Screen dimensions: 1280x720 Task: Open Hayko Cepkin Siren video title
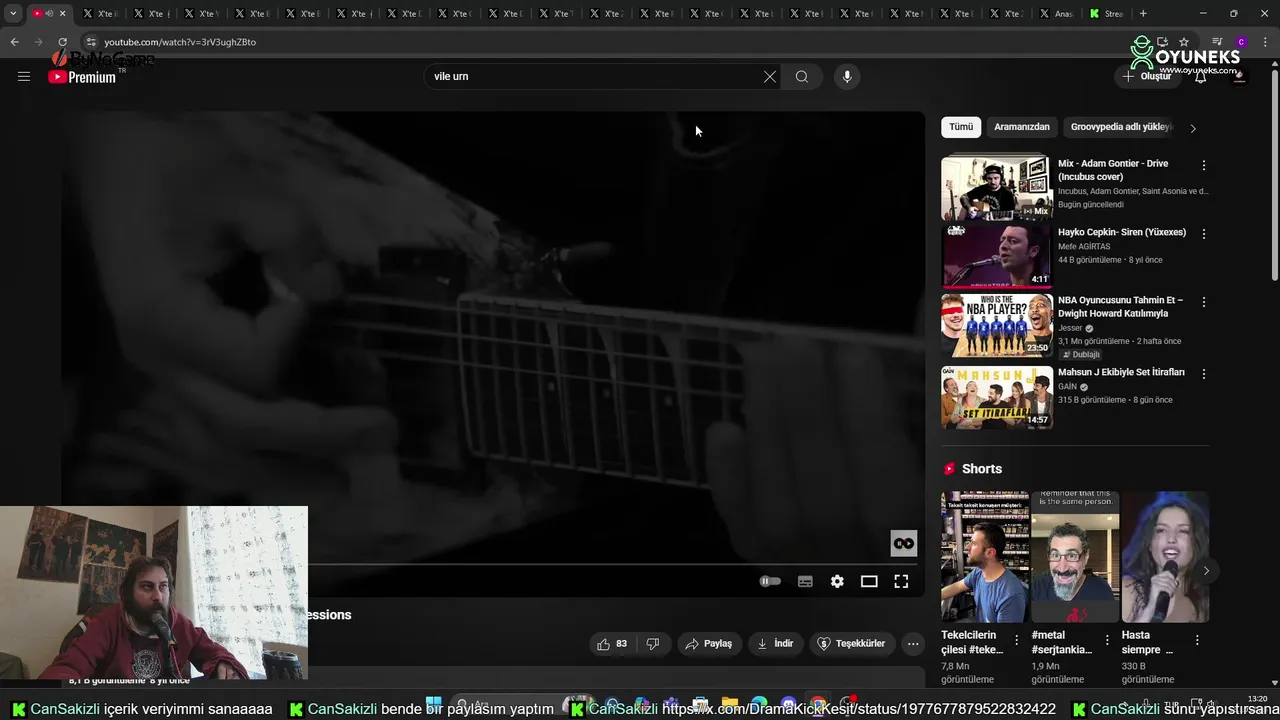tap(1122, 232)
